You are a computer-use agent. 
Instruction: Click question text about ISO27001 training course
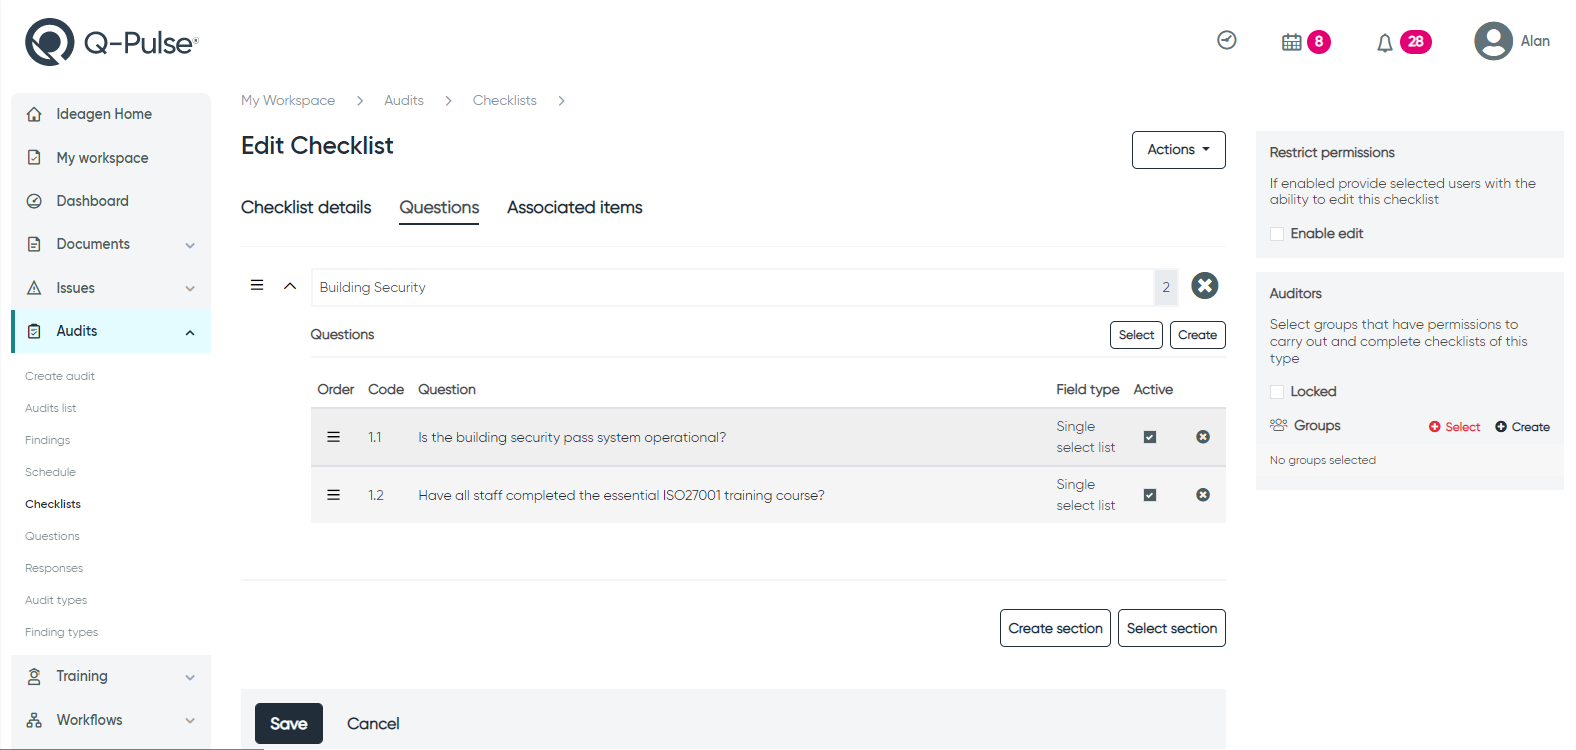(x=621, y=495)
